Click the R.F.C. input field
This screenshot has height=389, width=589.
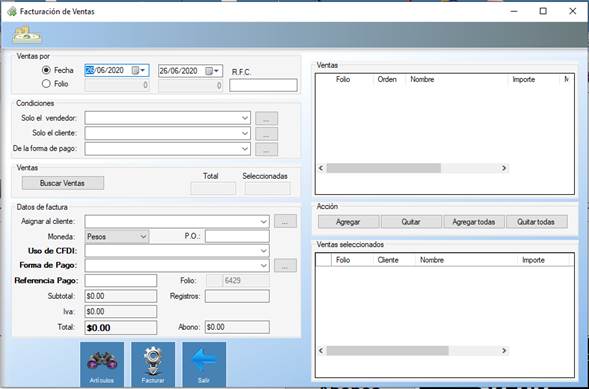click(x=263, y=85)
